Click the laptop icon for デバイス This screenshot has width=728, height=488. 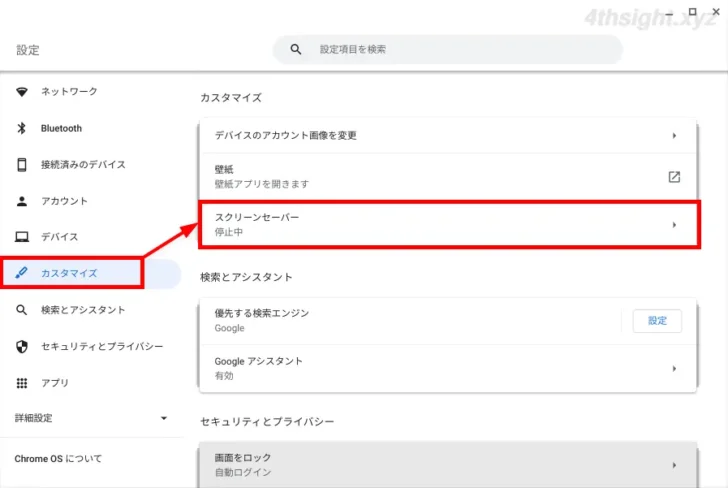click(x=21, y=237)
